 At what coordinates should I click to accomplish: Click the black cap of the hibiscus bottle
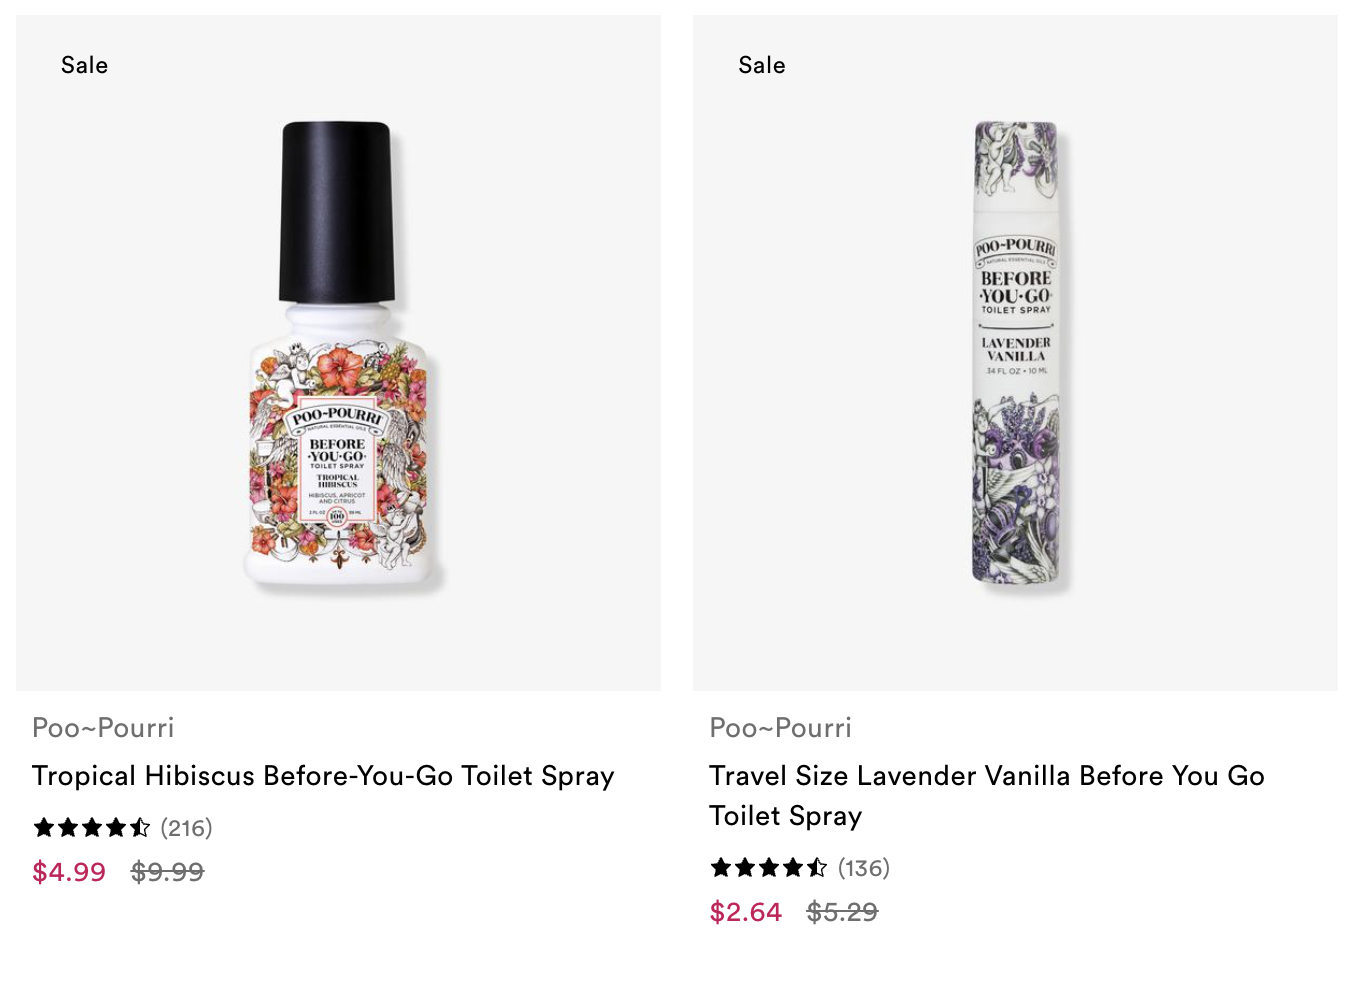pyautogui.click(x=336, y=212)
